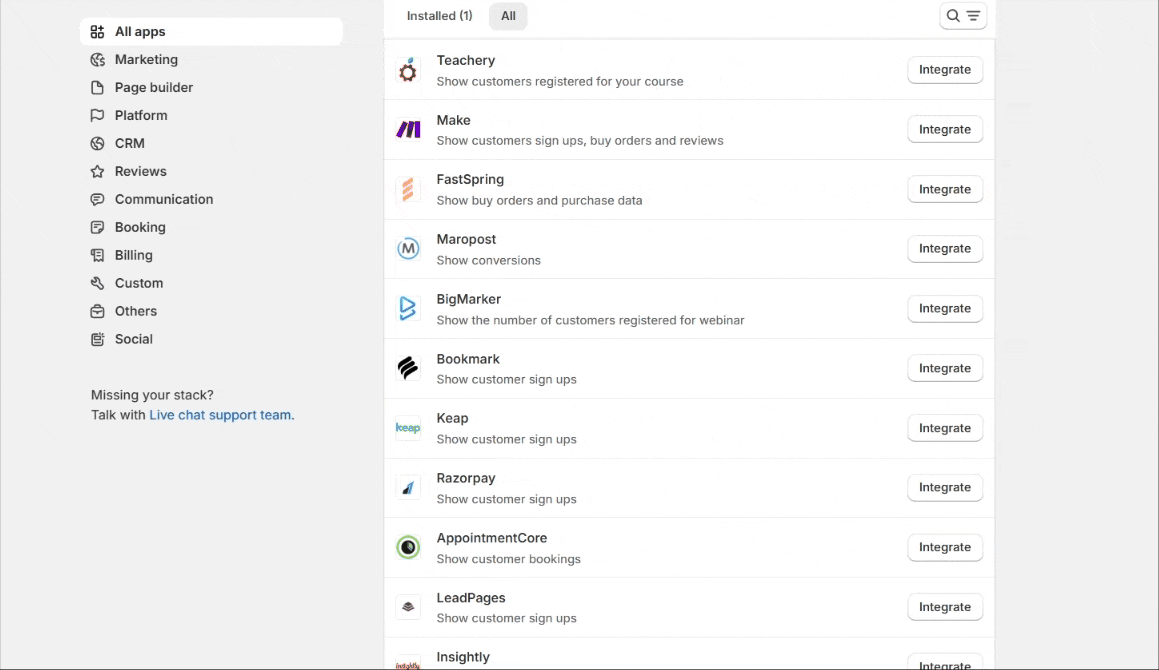1159x670 pixels.
Task: Click the Make app logo icon
Action: [x=408, y=129]
